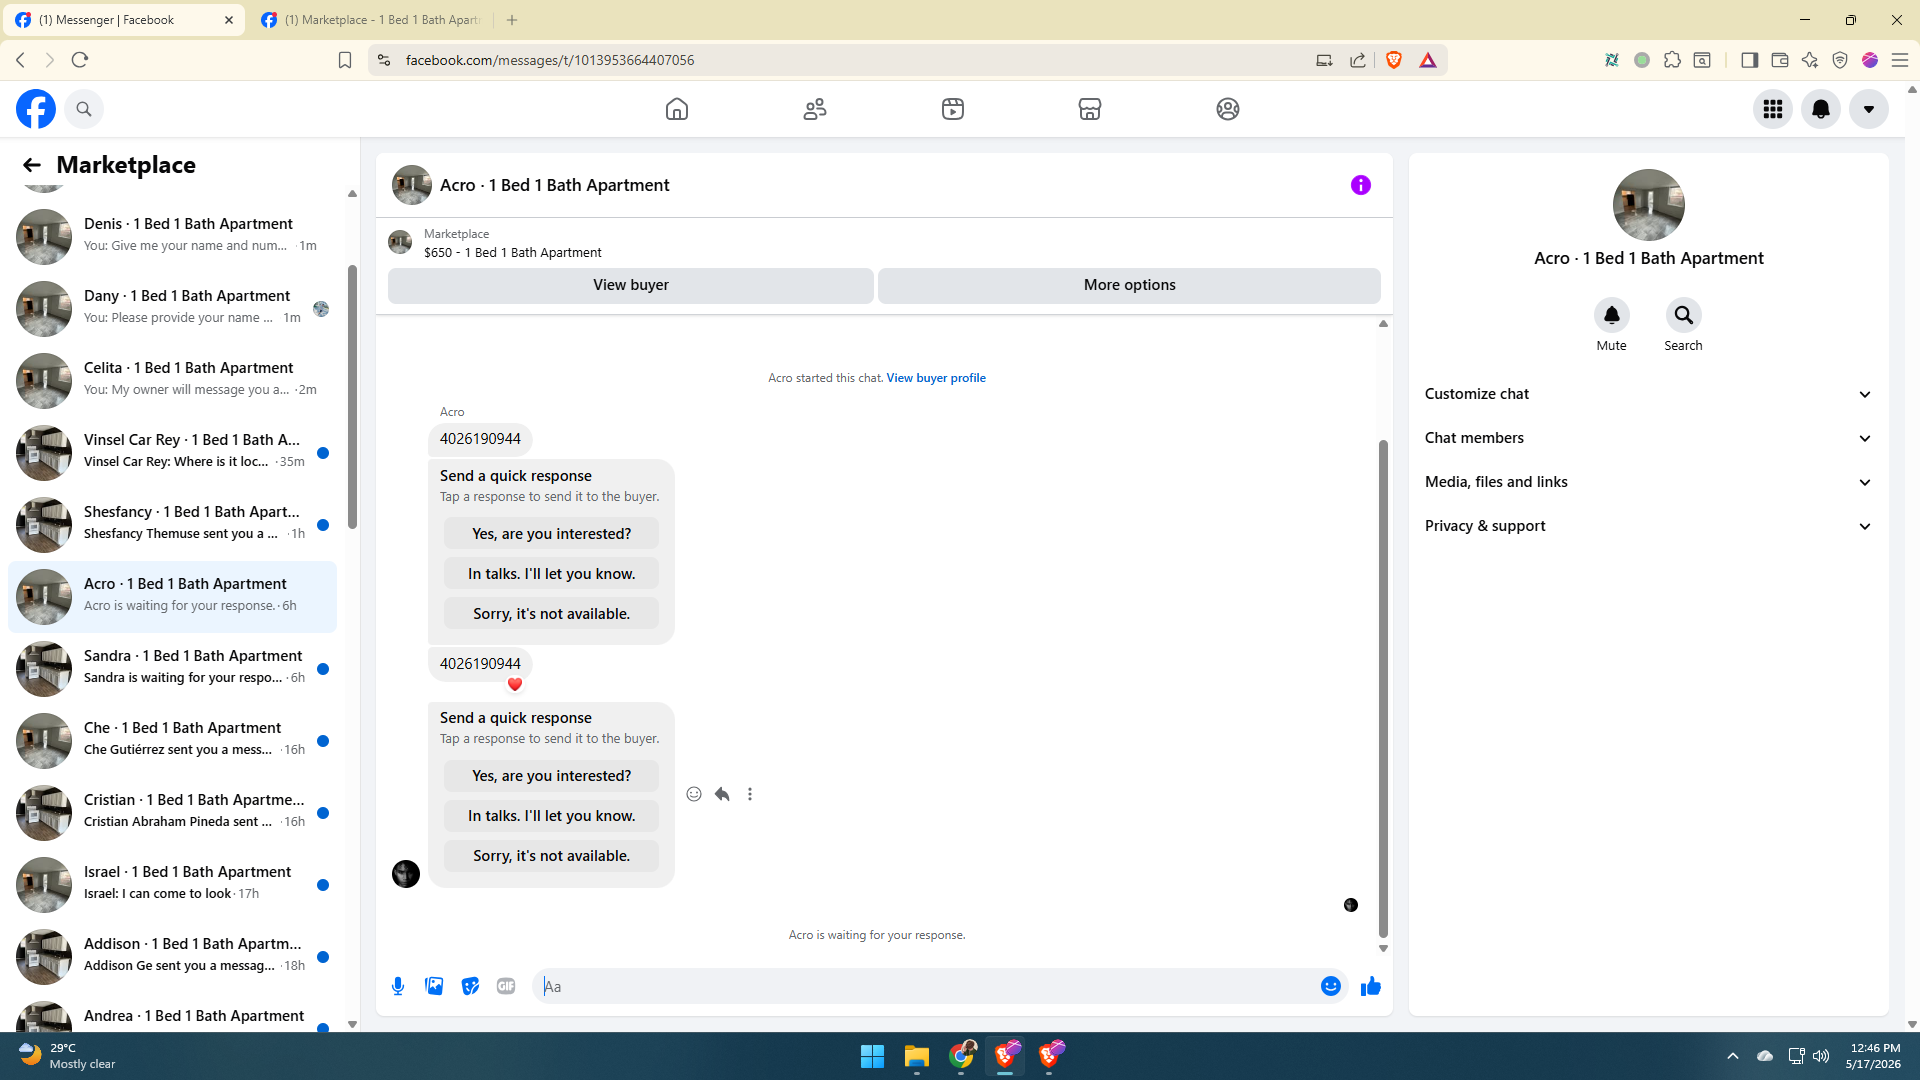Send last 'Yes, are you interested?' quick response

[552, 776]
